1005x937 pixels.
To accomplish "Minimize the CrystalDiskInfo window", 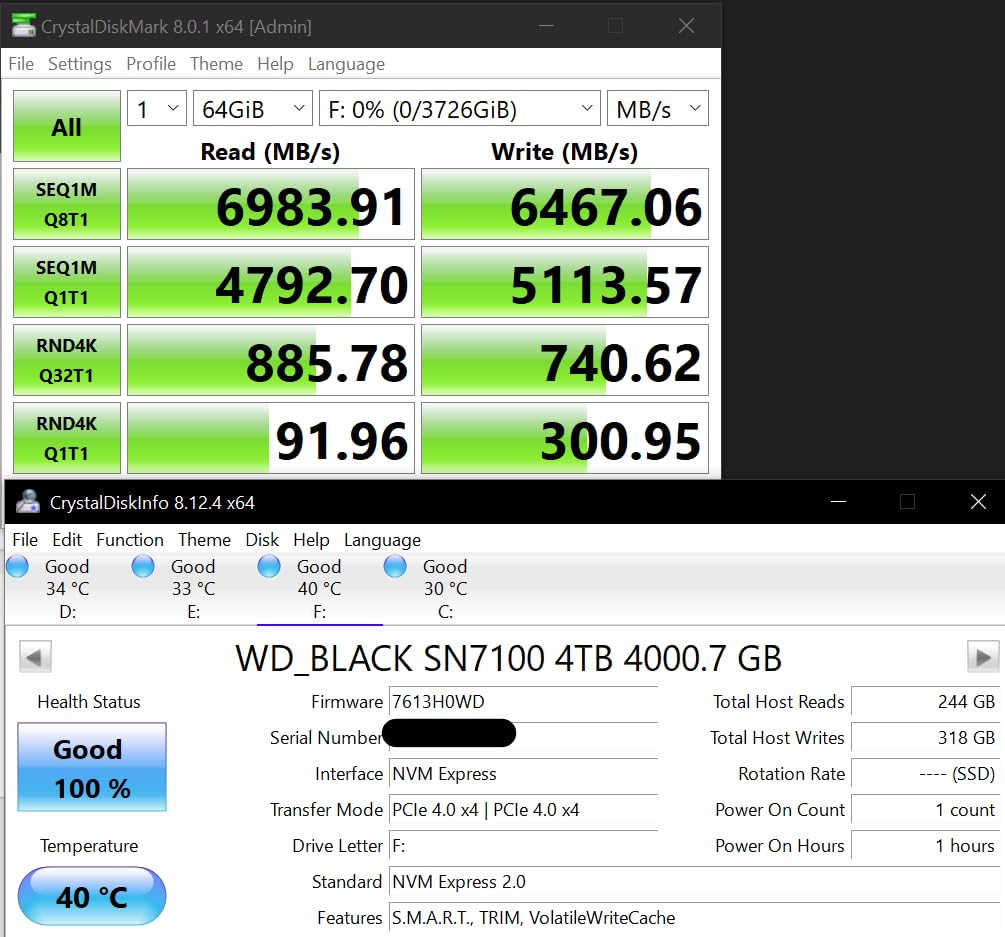I will (838, 502).
